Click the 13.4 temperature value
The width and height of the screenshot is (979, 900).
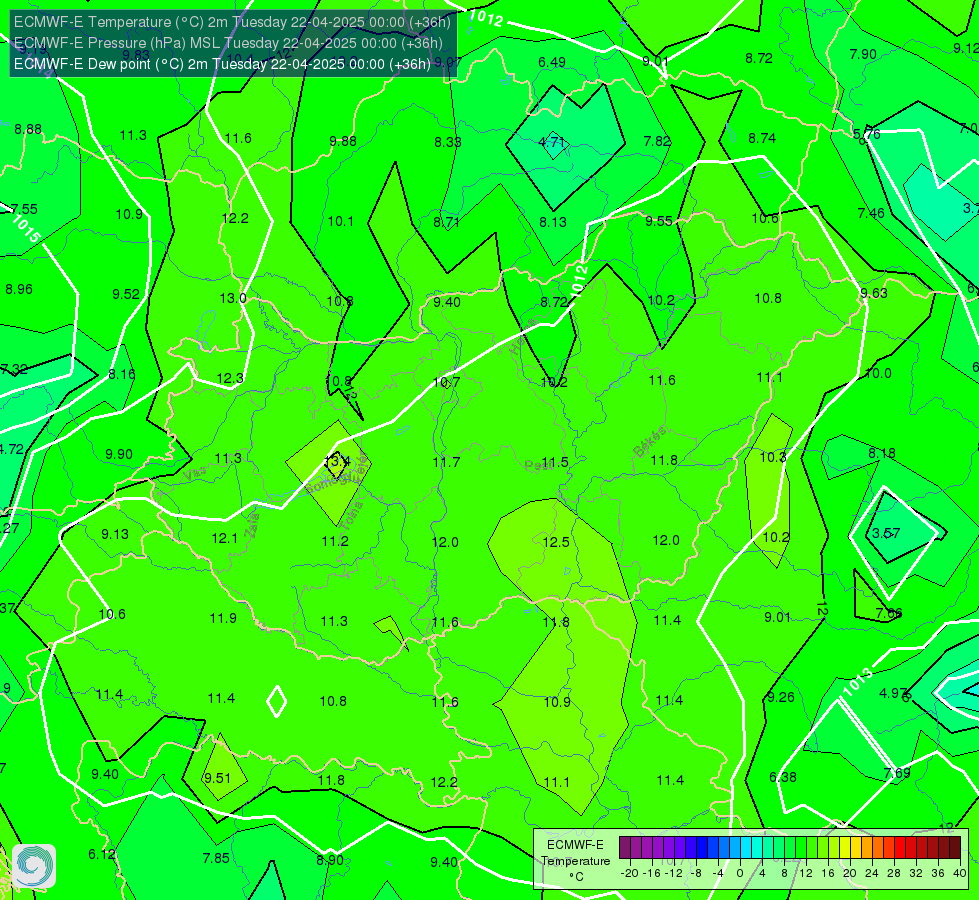[337, 462]
